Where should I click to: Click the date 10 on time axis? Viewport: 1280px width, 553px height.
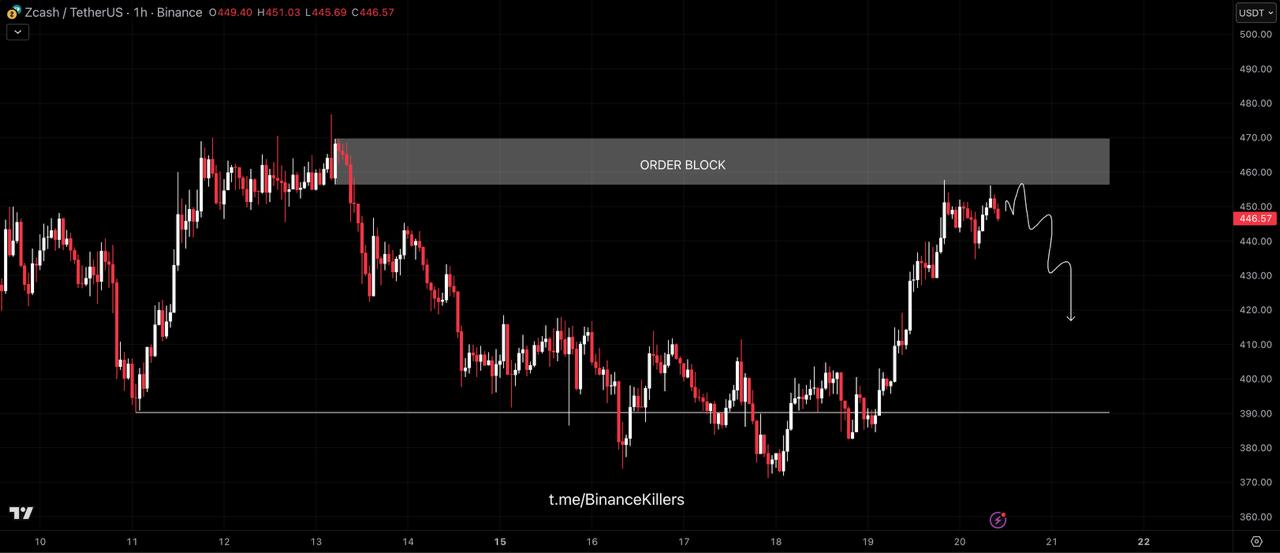40,541
